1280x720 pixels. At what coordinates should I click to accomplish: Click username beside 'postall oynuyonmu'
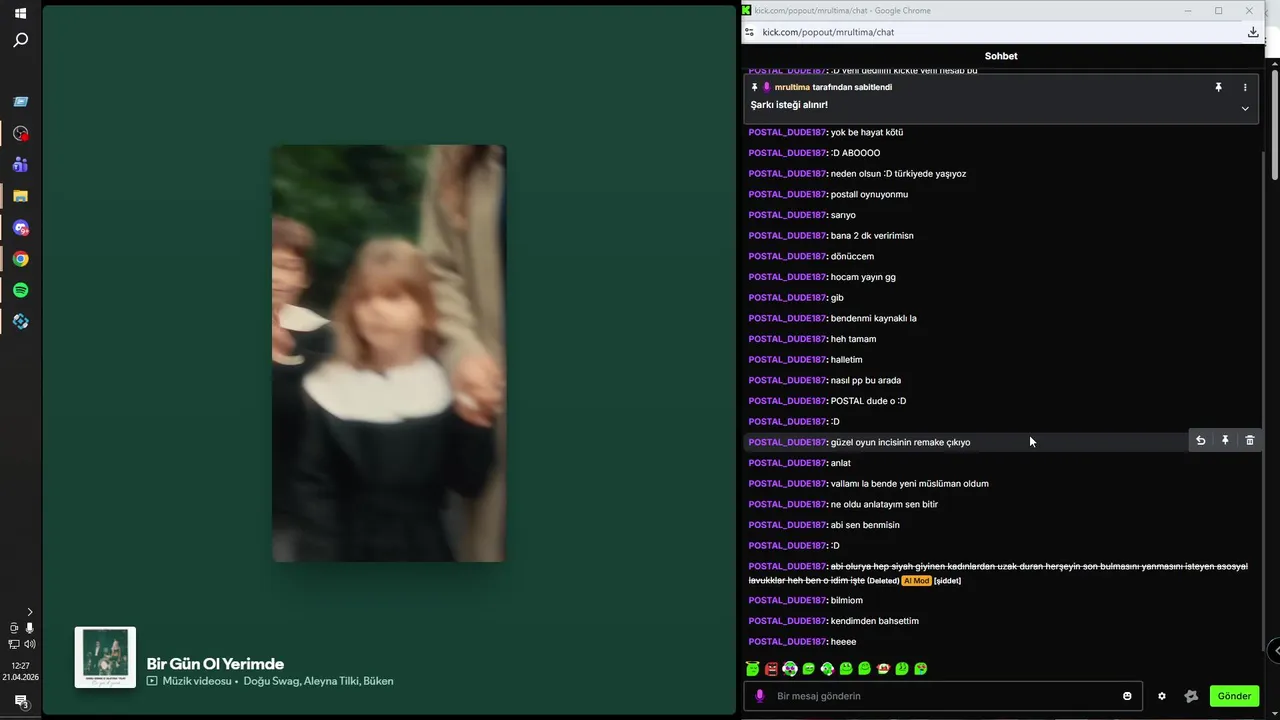point(787,194)
